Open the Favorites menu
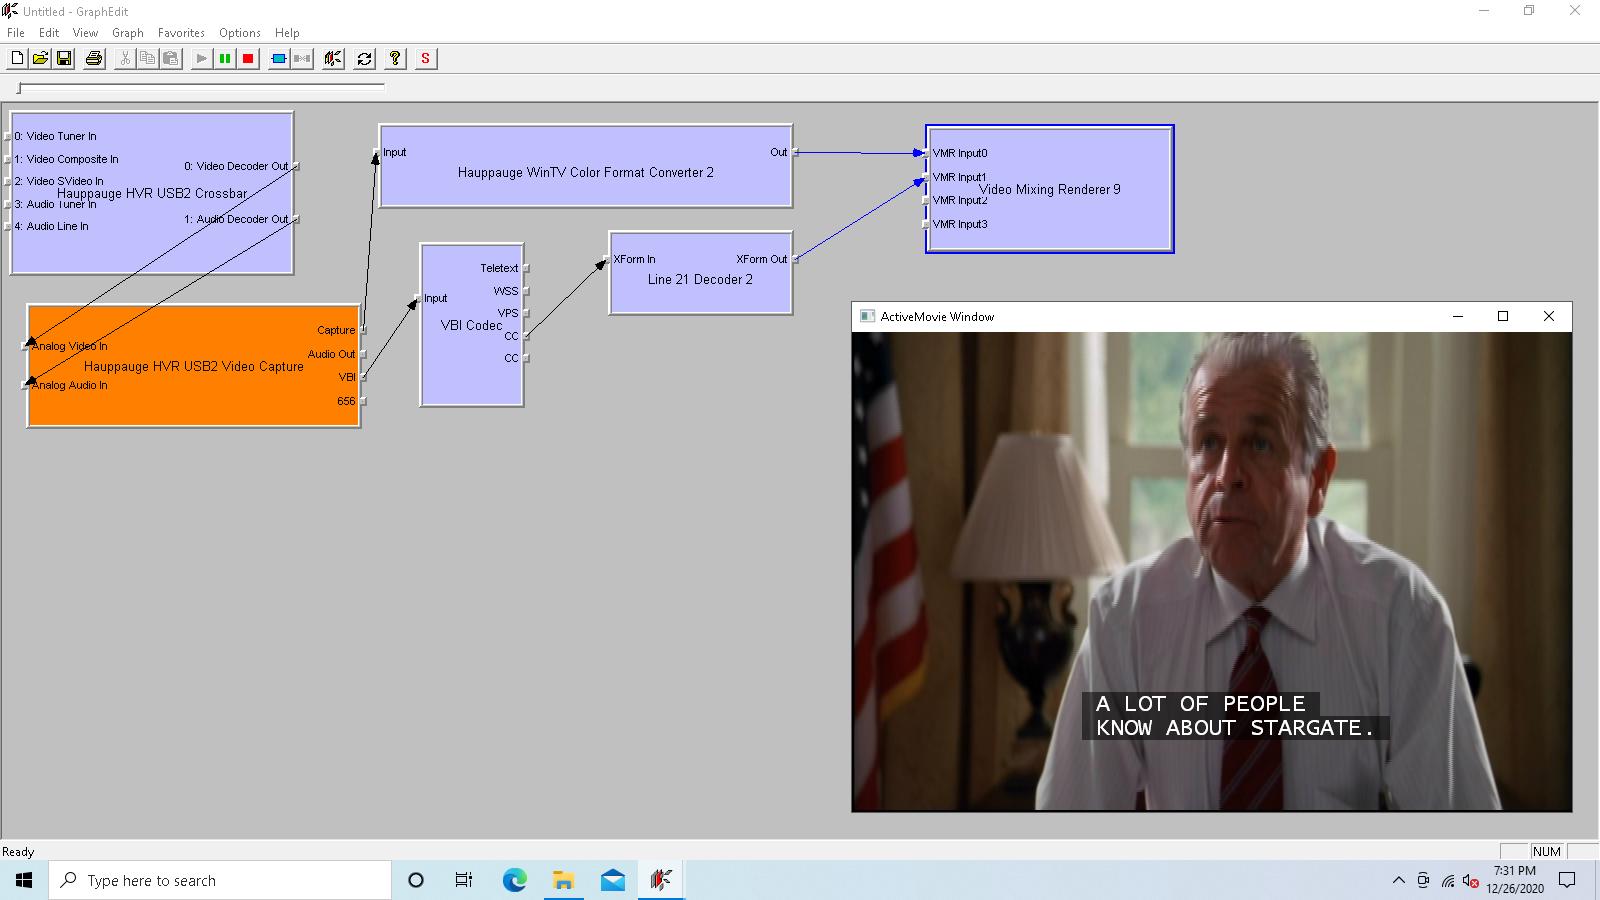Image resolution: width=1600 pixels, height=900 pixels. (181, 33)
